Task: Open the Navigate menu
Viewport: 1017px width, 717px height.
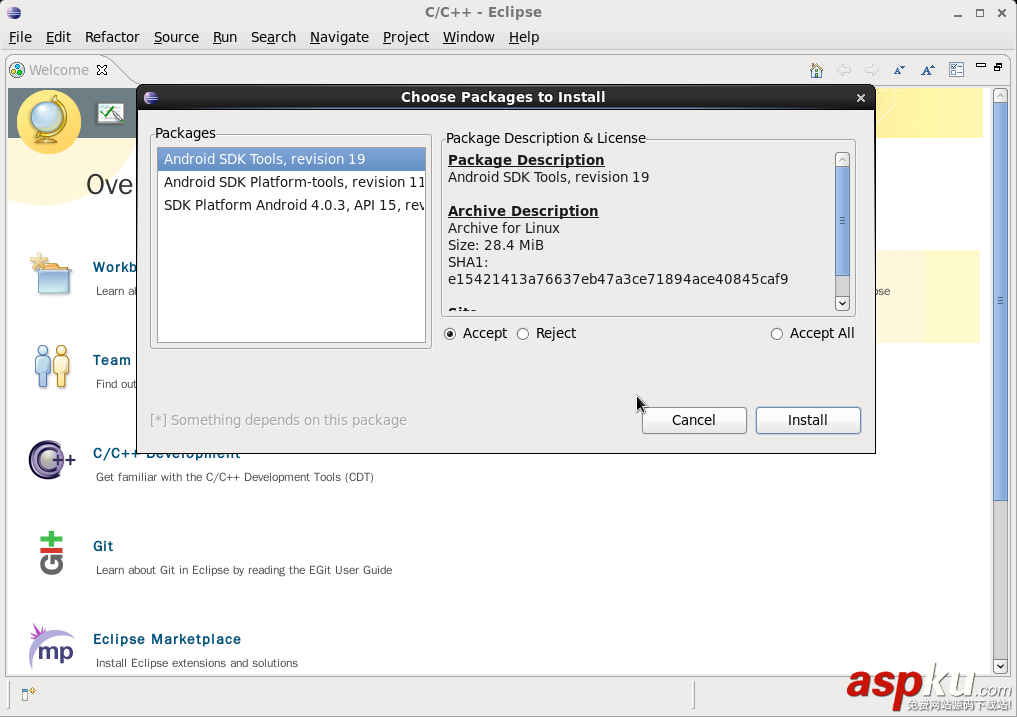Action: coord(339,37)
